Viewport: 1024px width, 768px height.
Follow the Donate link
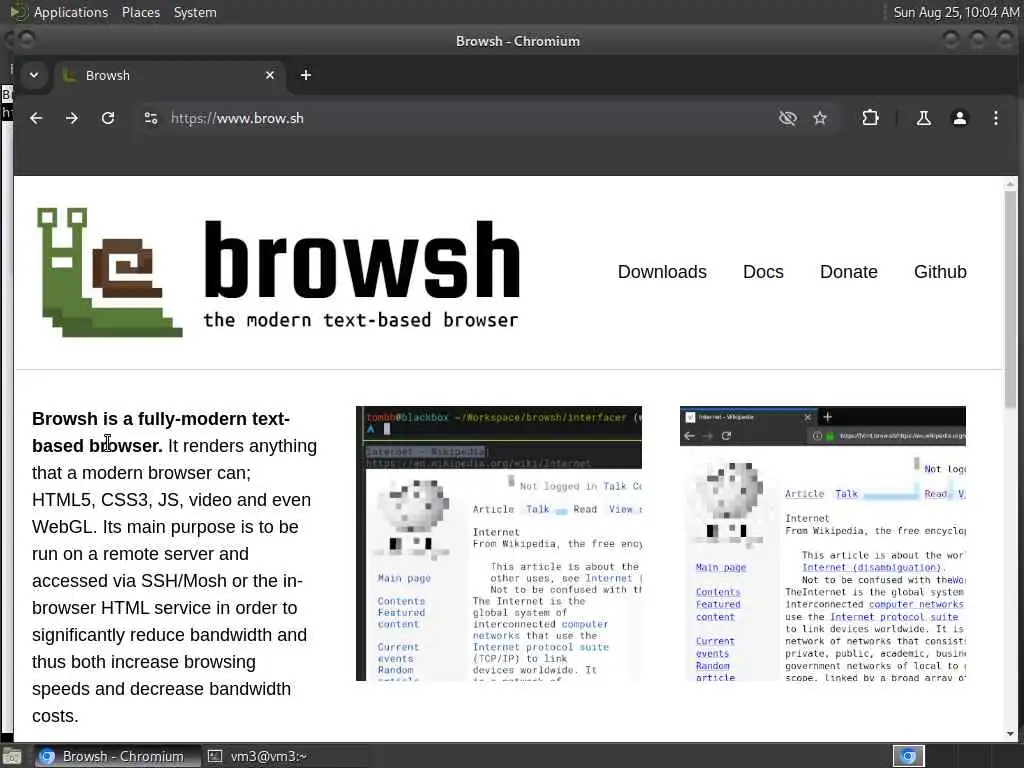point(848,272)
